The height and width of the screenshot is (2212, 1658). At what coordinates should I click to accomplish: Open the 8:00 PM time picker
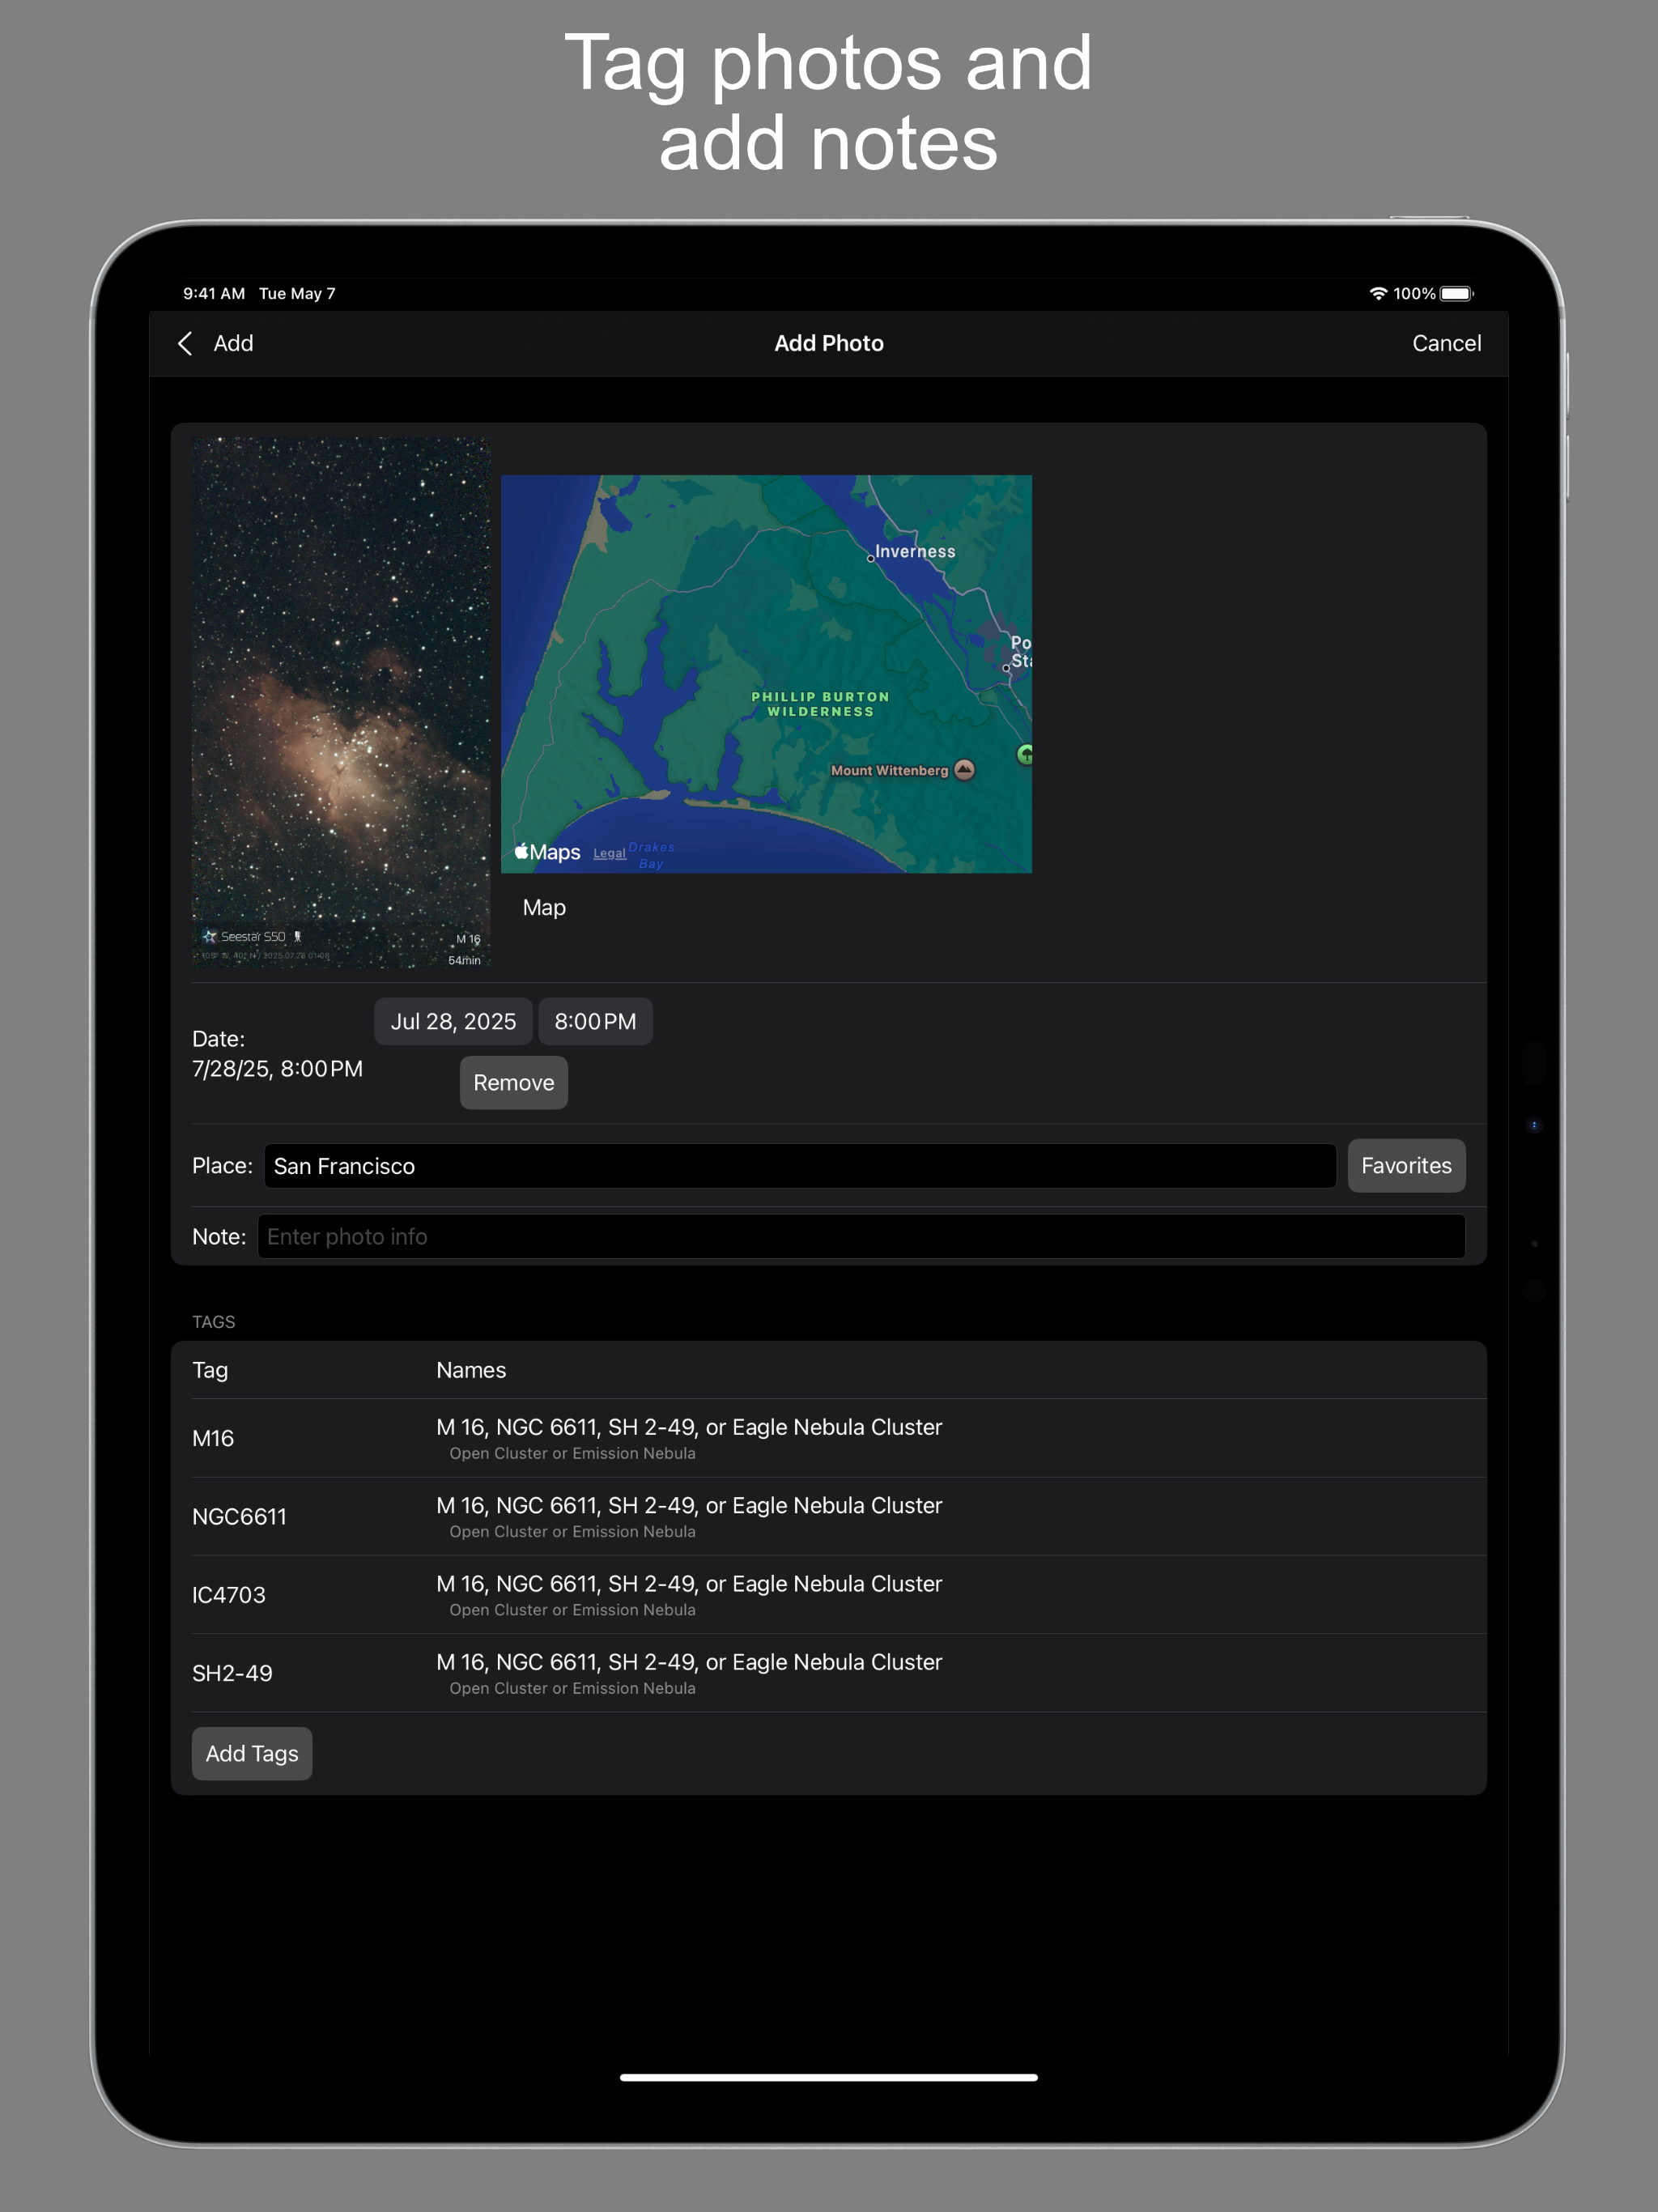[x=595, y=1021]
